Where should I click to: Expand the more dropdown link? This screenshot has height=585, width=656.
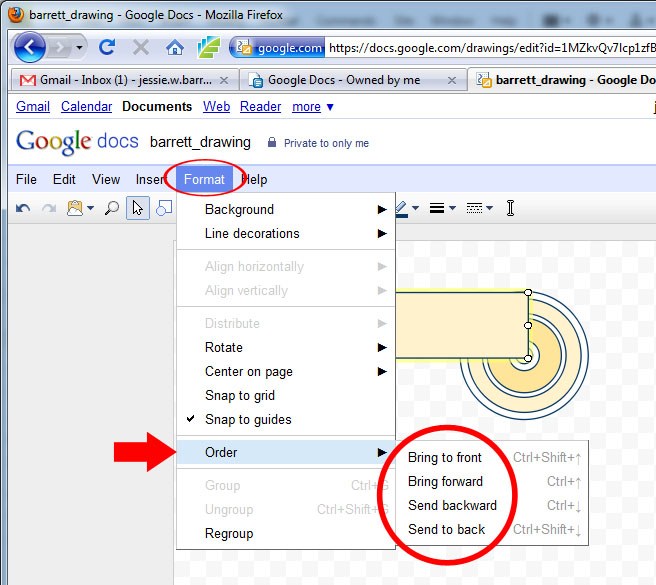(313, 107)
